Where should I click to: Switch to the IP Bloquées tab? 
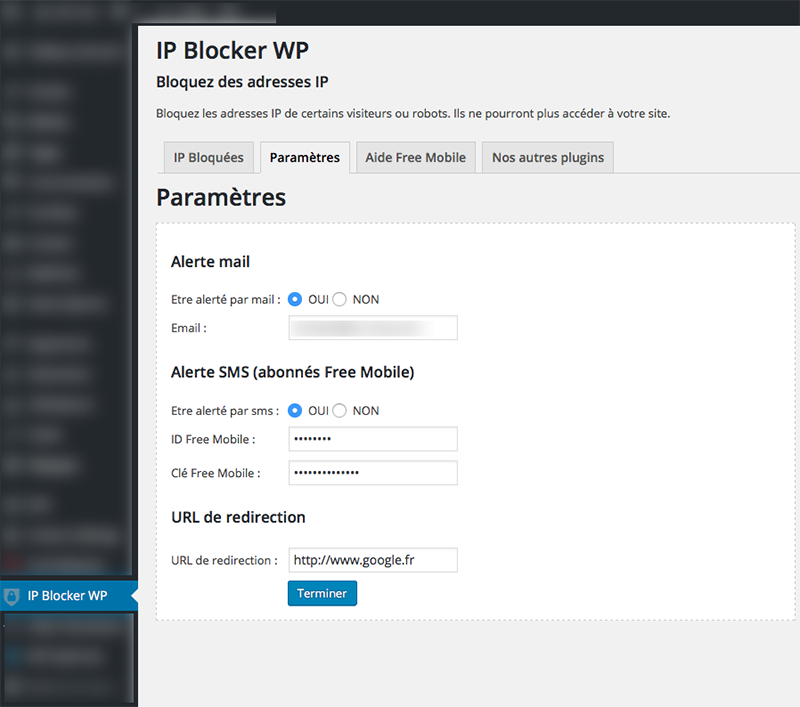pyautogui.click(x=208, y=158)
